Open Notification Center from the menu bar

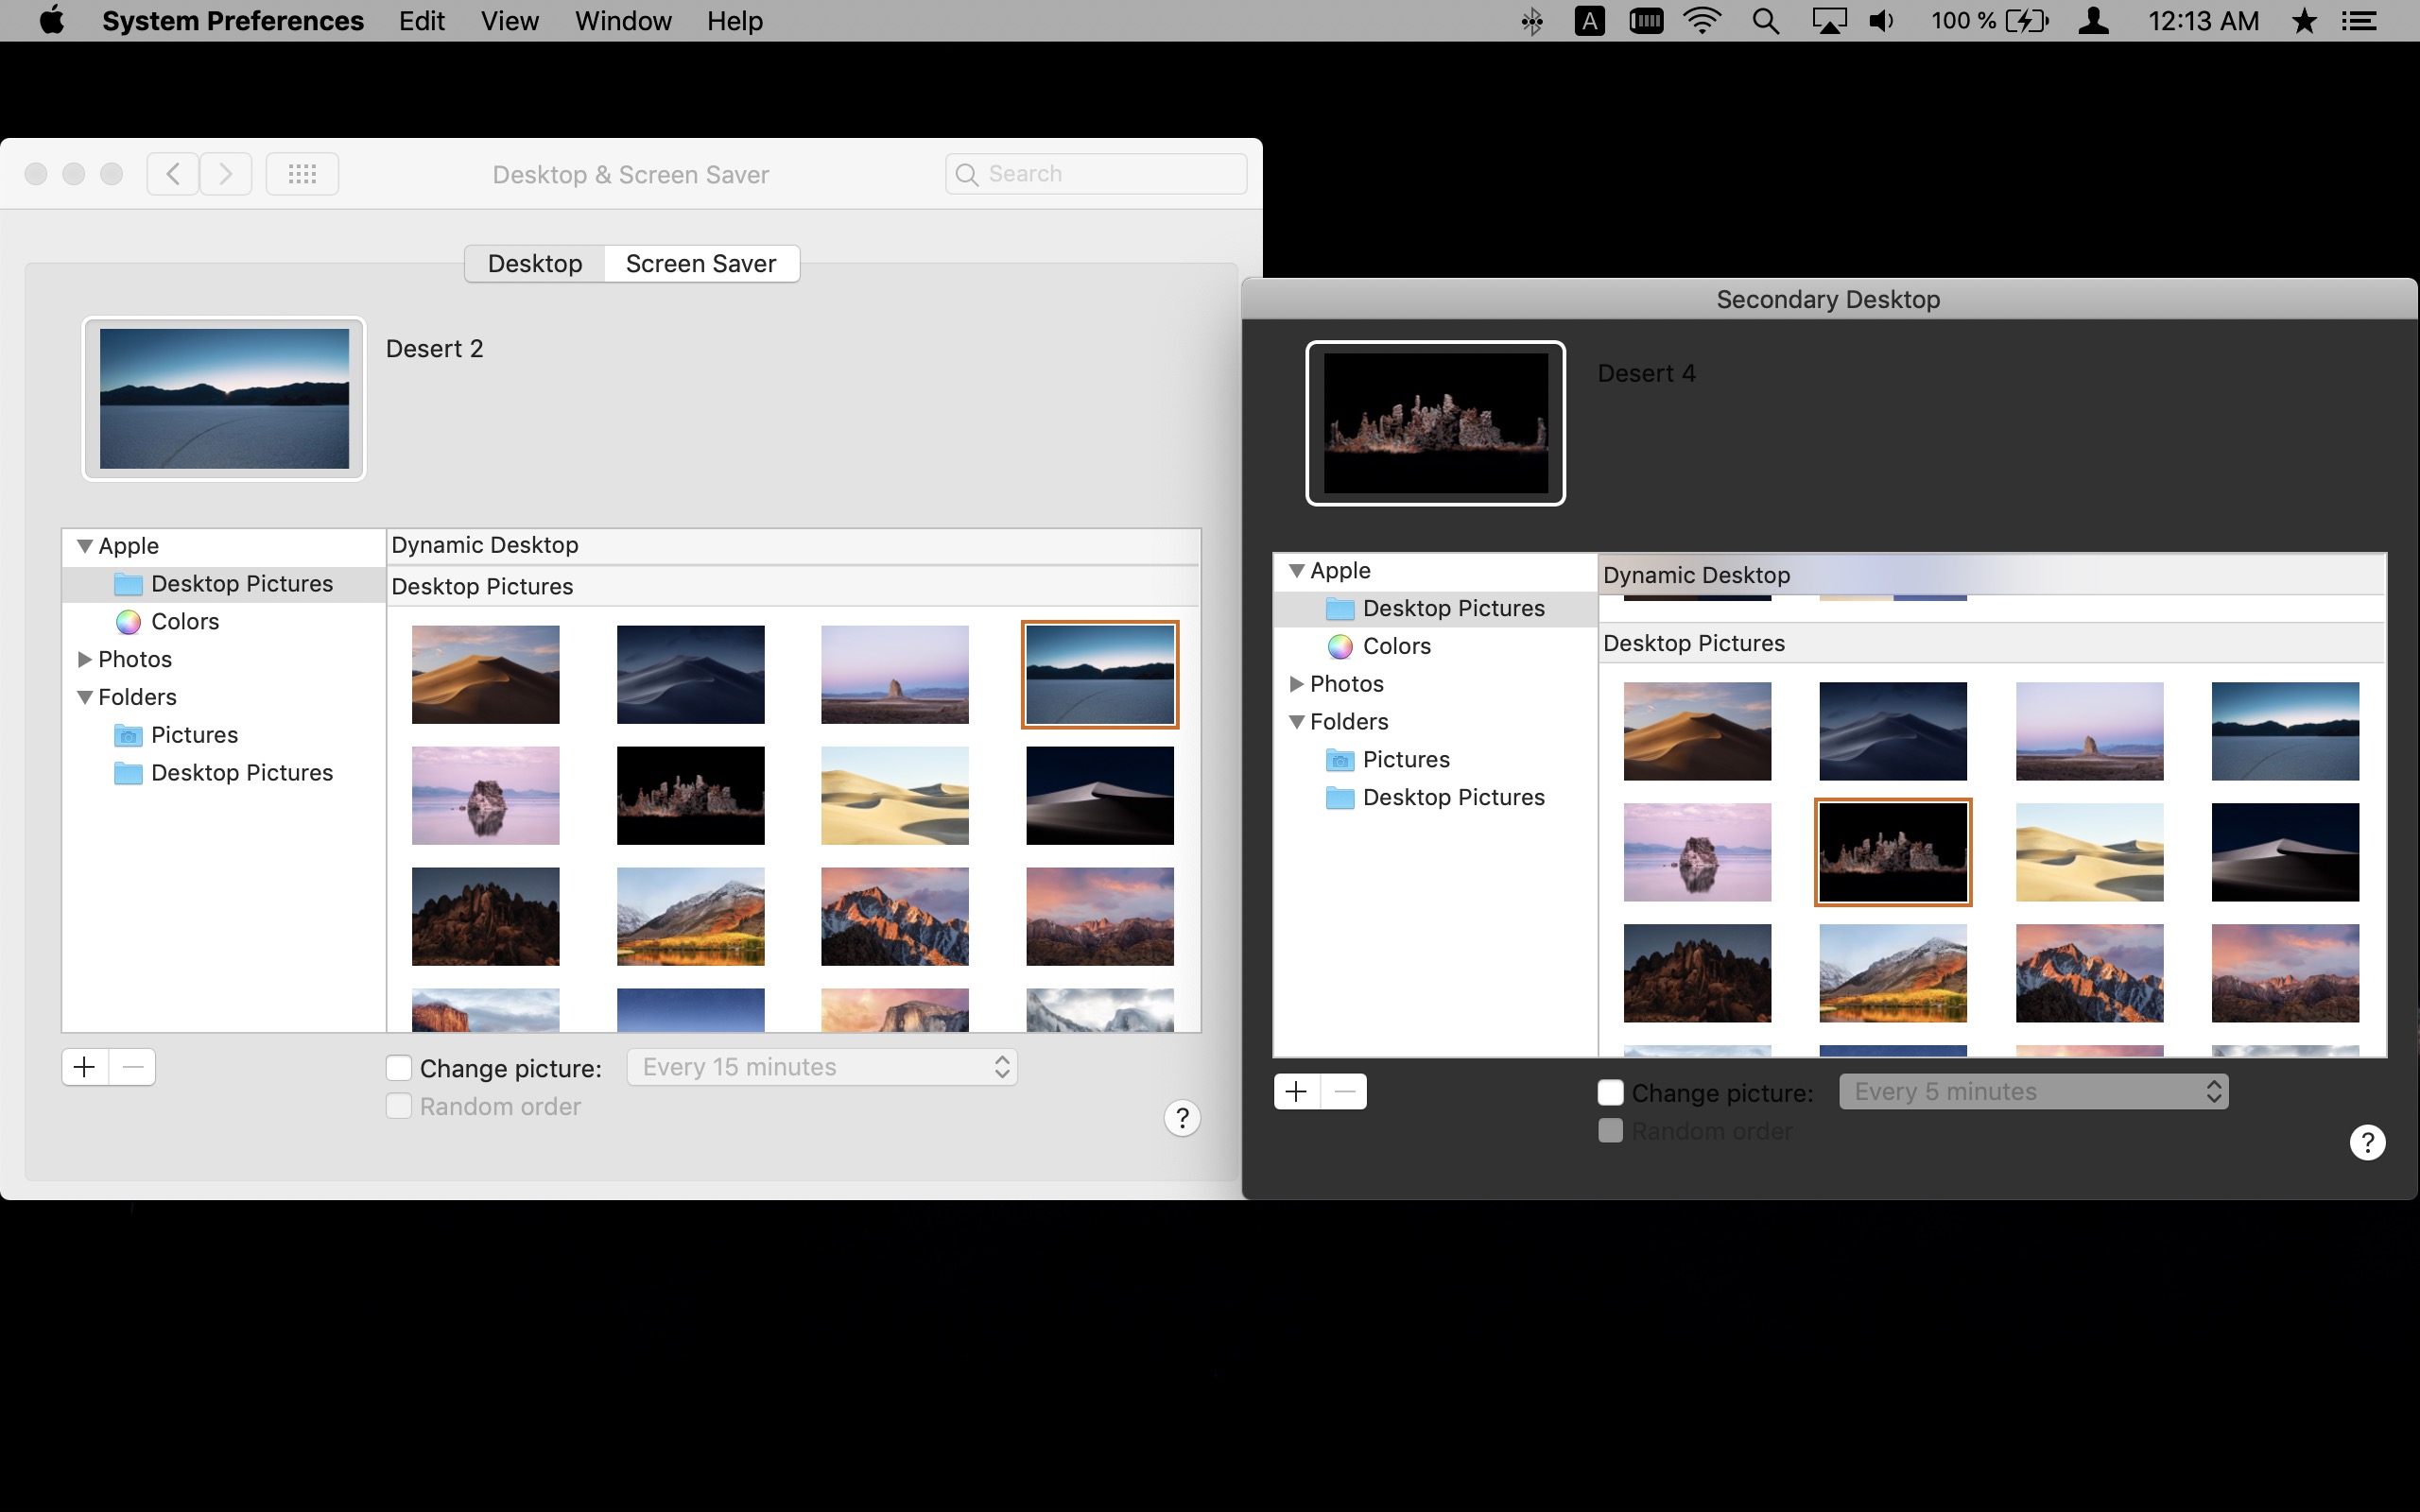click(2360, 21)
